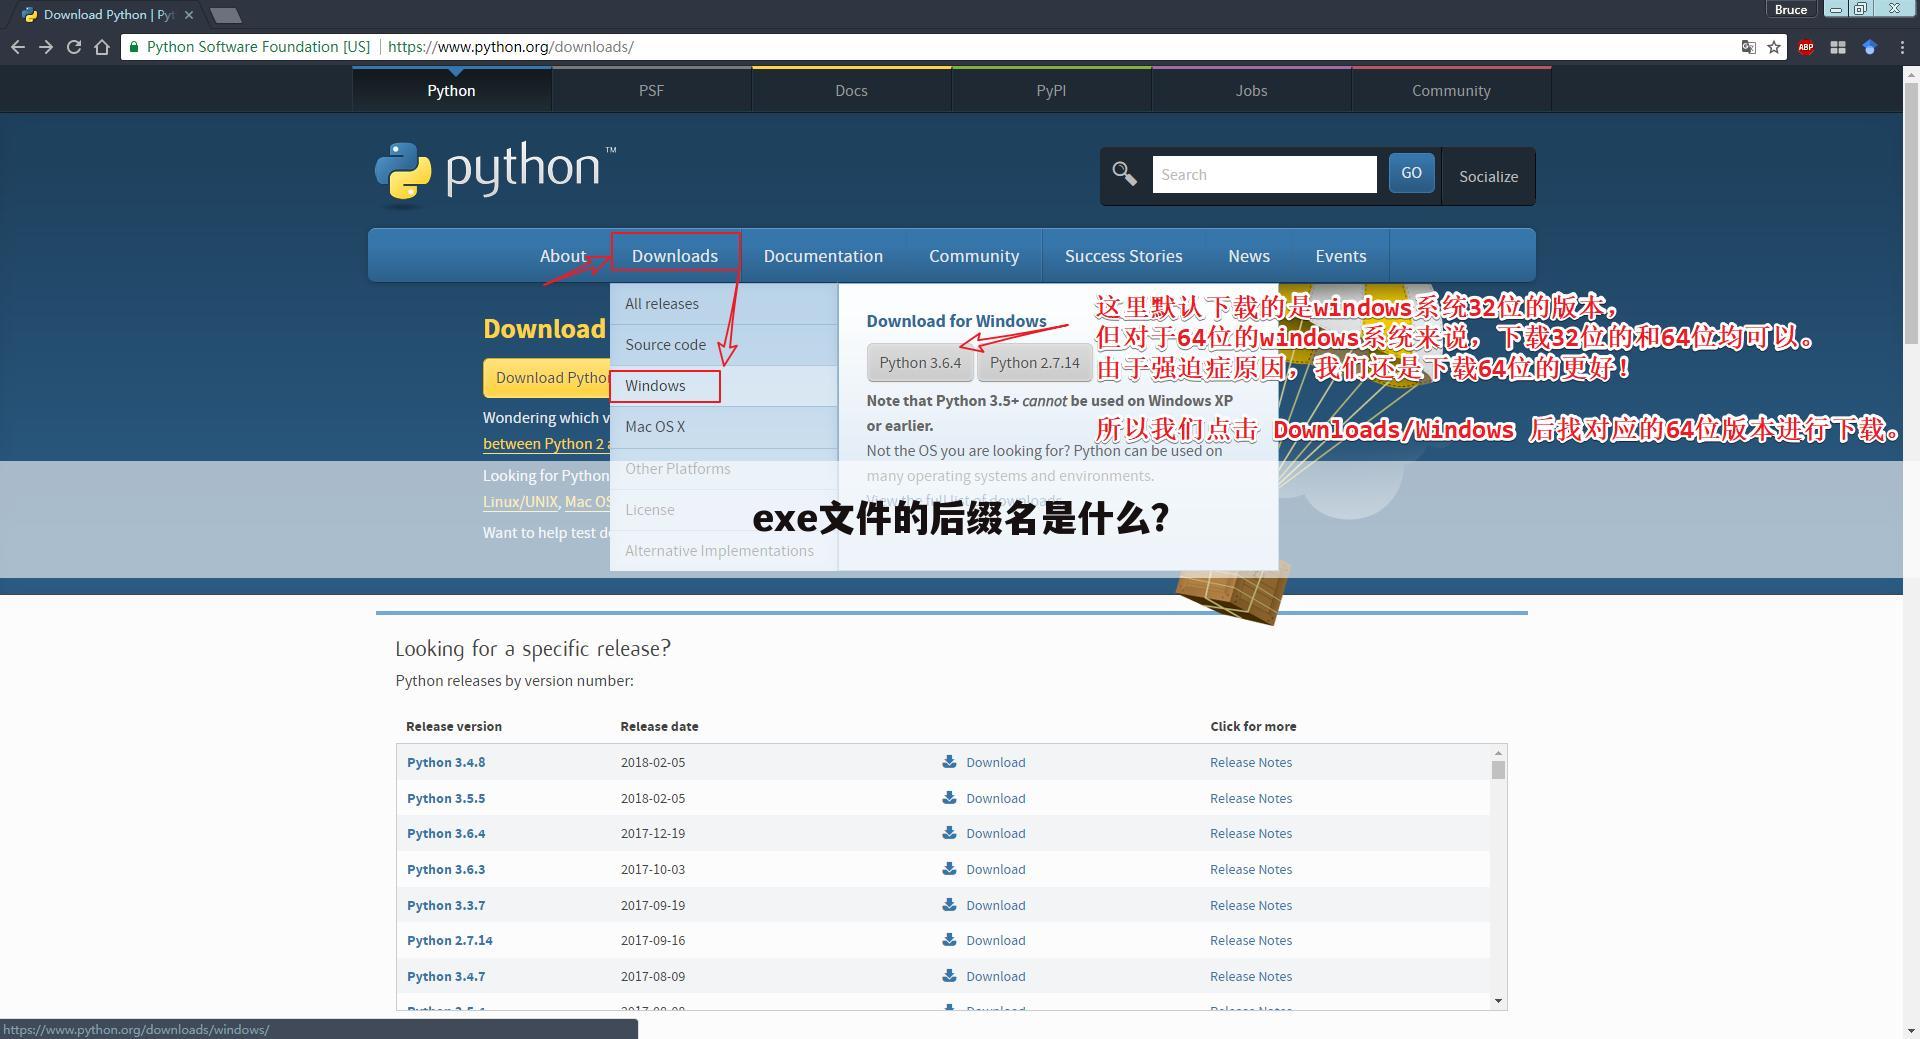Choose Windows from Downloads dropdown
The width and height of the screenshot is (1920, 1039).
tap(724, 386)
